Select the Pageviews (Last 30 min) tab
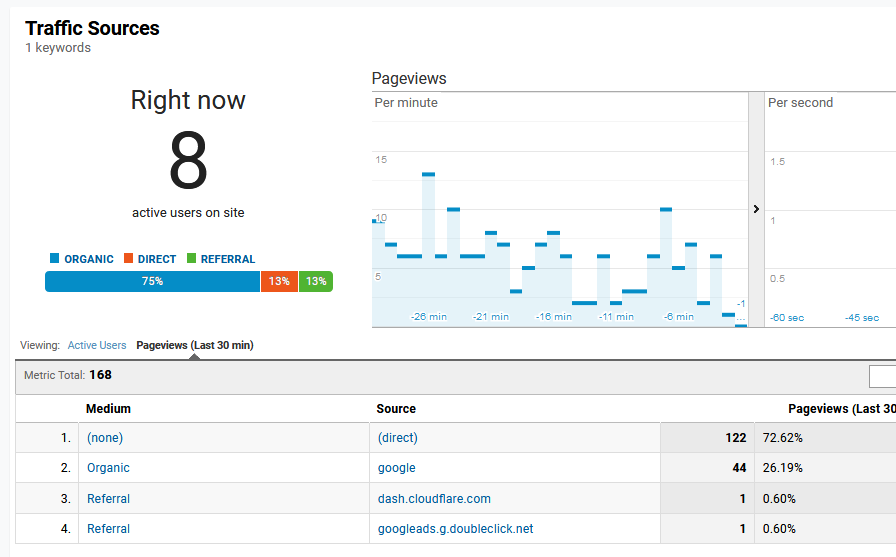Viewport: 896px width, 557px height. [x=194, y=345]
